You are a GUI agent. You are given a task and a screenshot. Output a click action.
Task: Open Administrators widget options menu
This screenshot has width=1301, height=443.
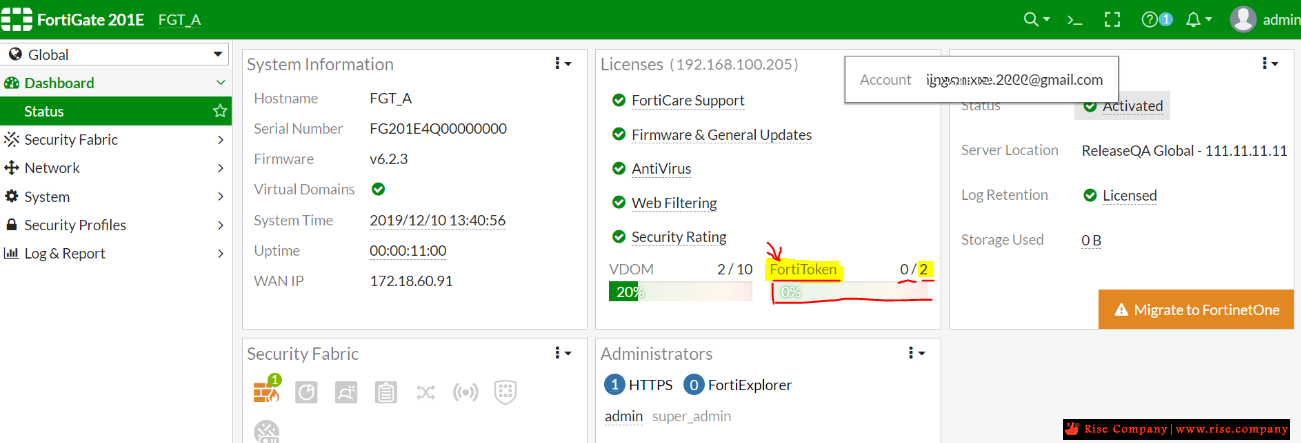point(917,353)
